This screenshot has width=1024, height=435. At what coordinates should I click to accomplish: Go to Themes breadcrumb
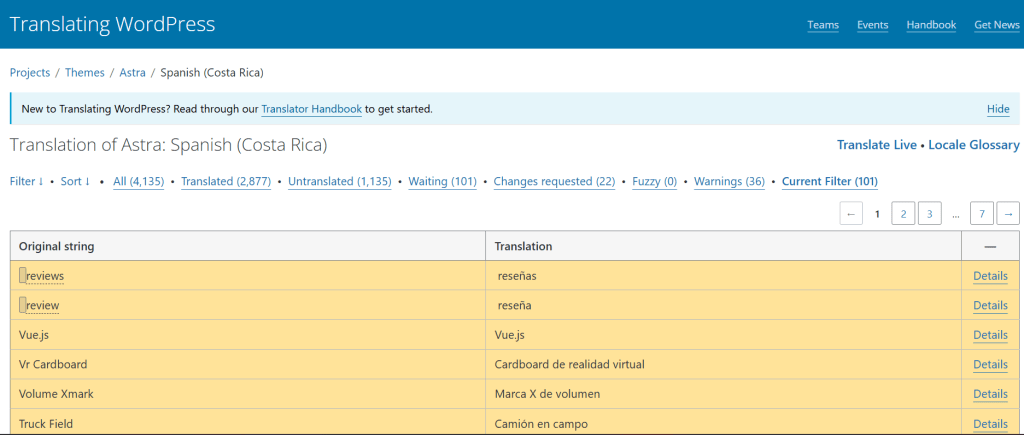[x=85, y=72]
